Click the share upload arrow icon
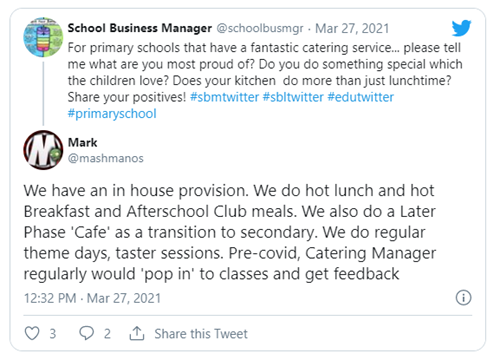Viewport: 500px width, 360px height. (137, 333)
